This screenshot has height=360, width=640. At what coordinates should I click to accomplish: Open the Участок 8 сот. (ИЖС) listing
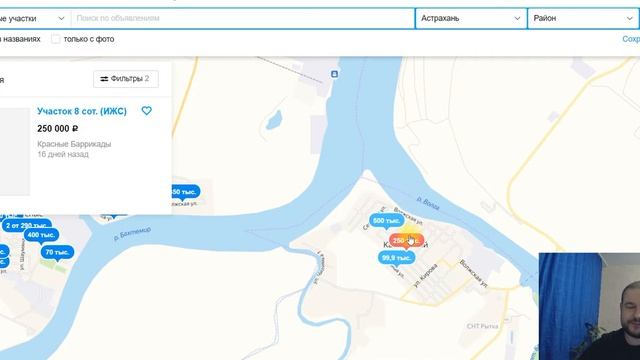point(82,111)
